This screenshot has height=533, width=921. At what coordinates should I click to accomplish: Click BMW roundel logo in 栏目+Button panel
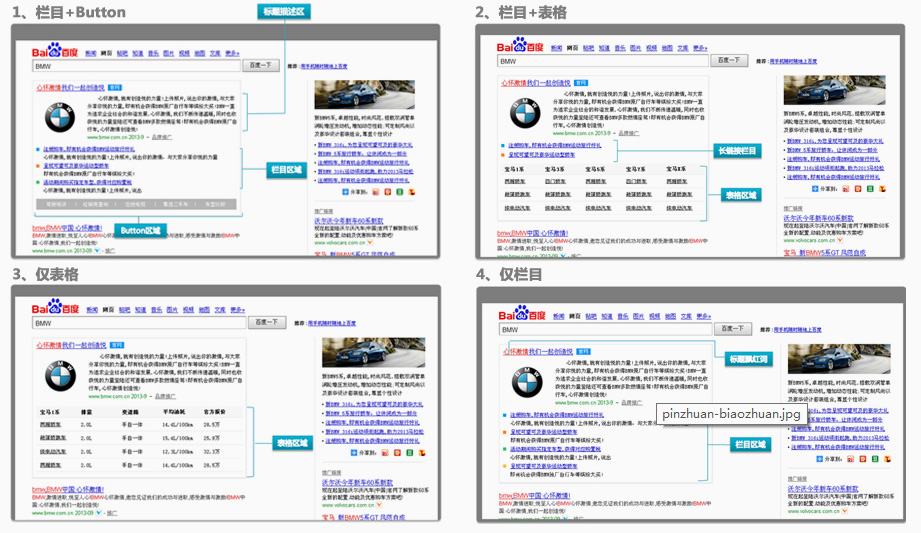(x=60, y=116)
